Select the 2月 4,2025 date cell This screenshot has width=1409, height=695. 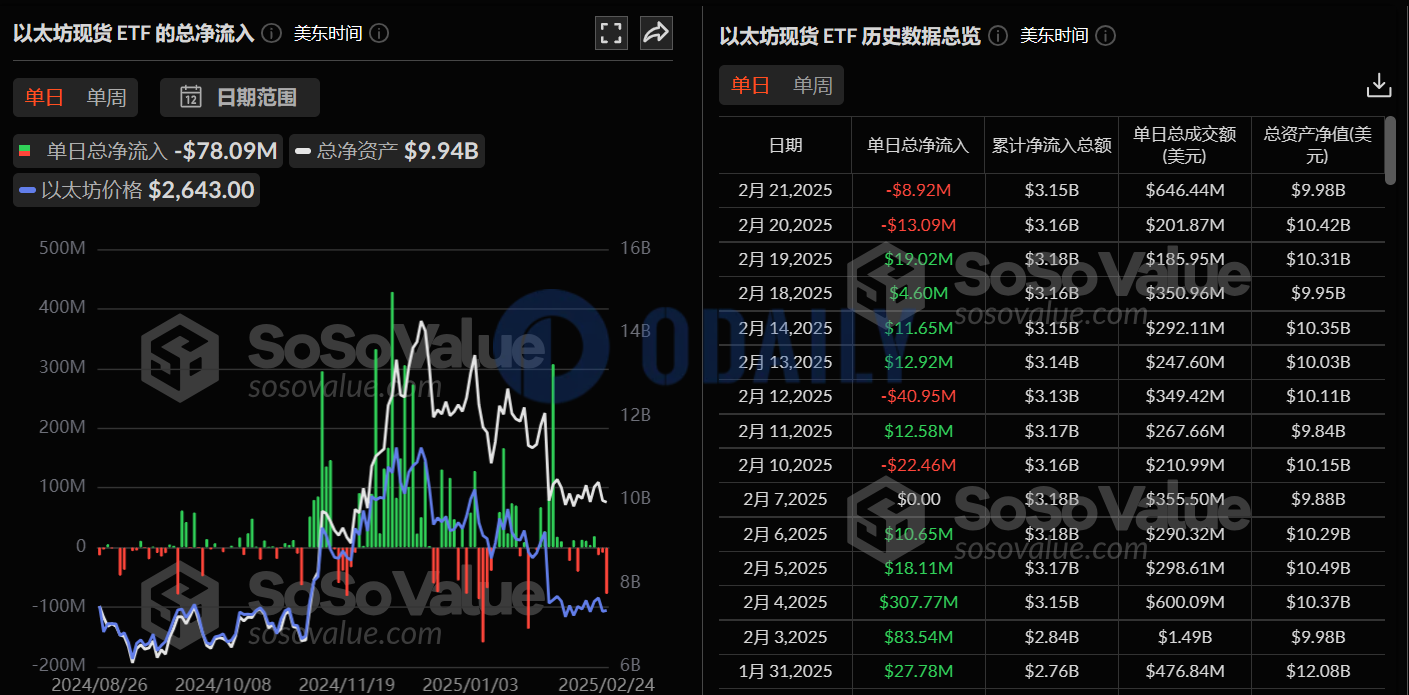[x=785, y=601]
